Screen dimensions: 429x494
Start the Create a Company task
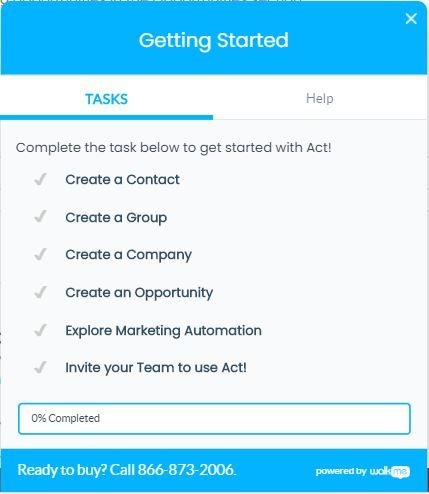point(128,255)
